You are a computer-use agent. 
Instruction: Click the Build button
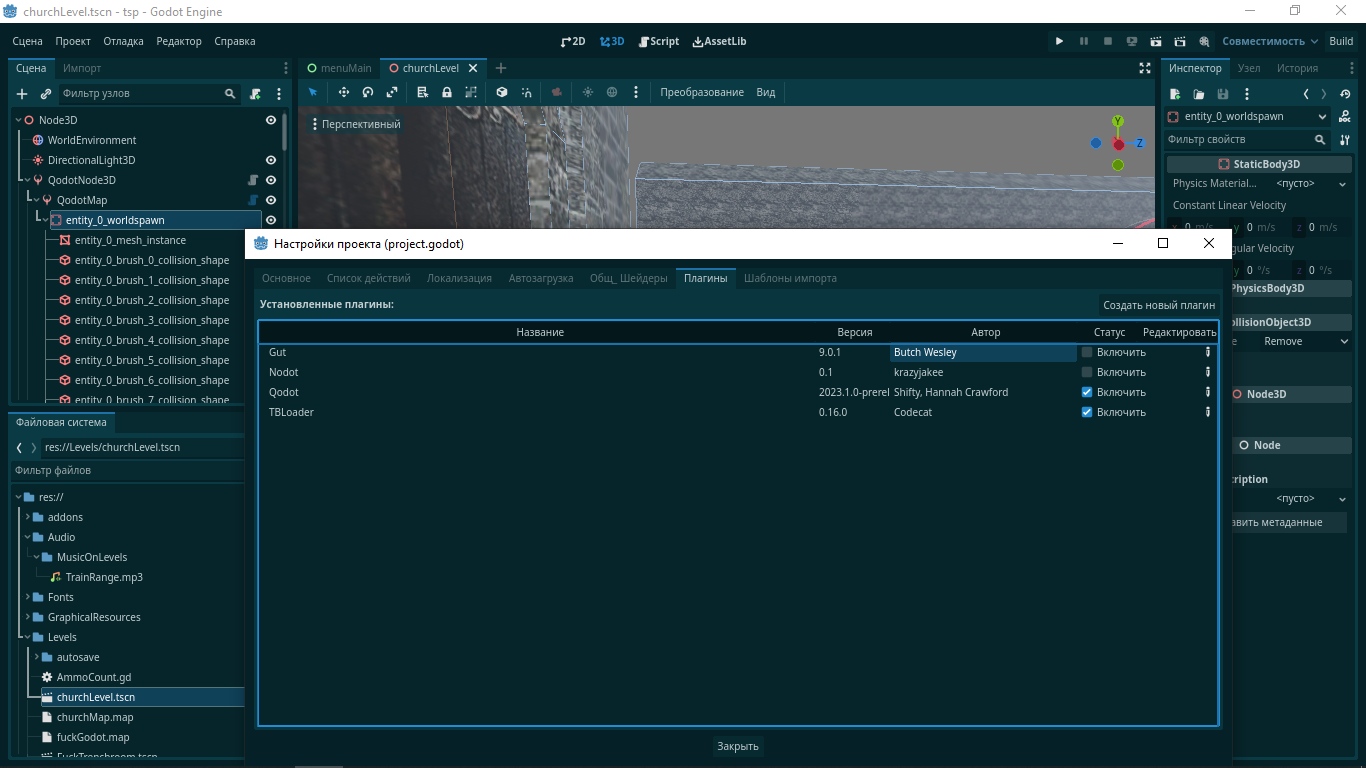[1341, 41]
